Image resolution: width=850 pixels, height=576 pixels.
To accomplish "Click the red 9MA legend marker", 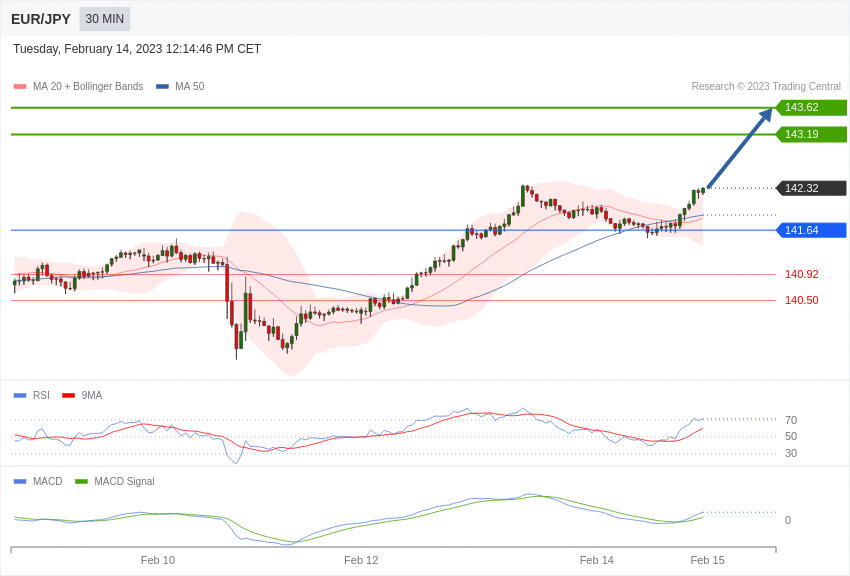I will click(x=68, y=395).
